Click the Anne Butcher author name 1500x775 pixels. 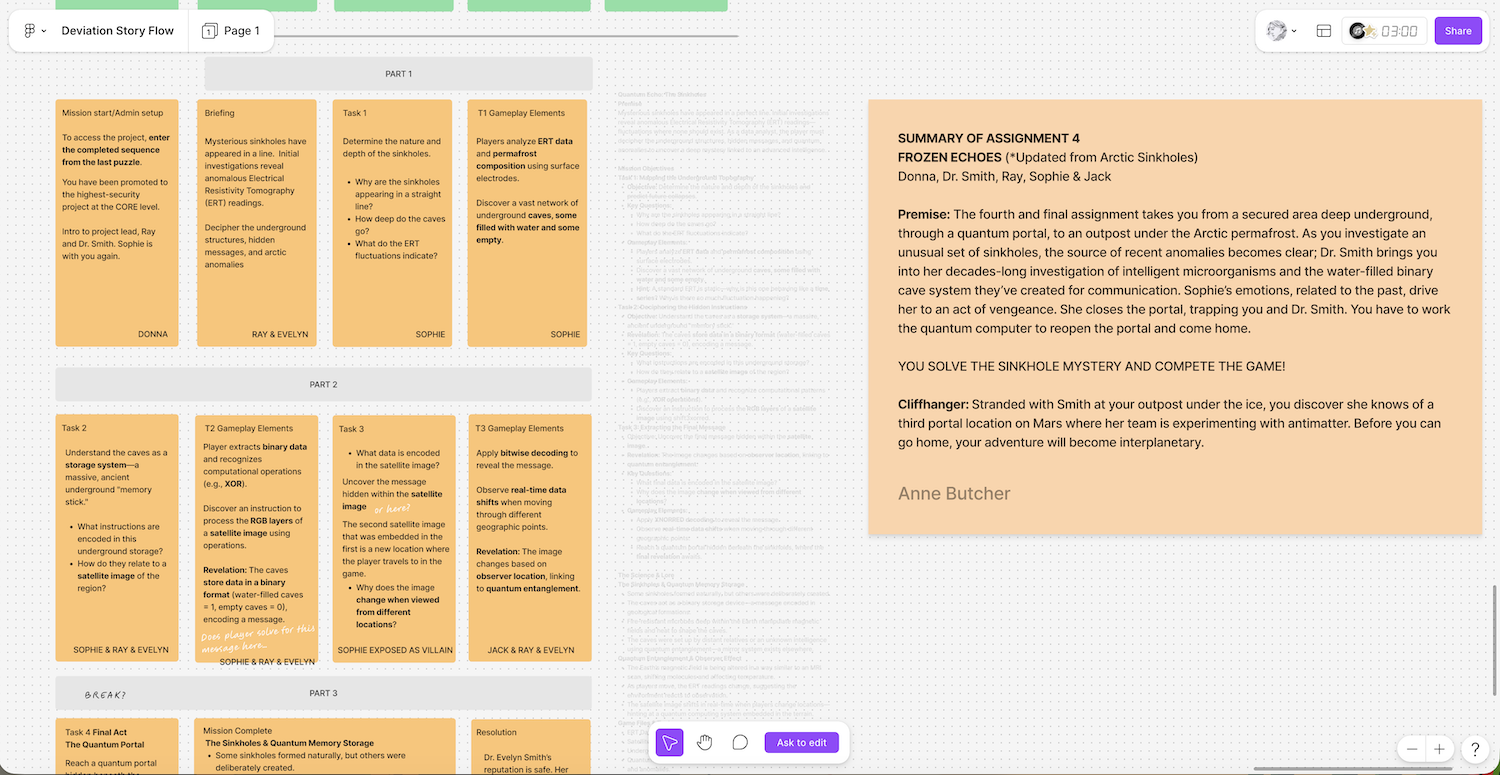click(954, 494)
